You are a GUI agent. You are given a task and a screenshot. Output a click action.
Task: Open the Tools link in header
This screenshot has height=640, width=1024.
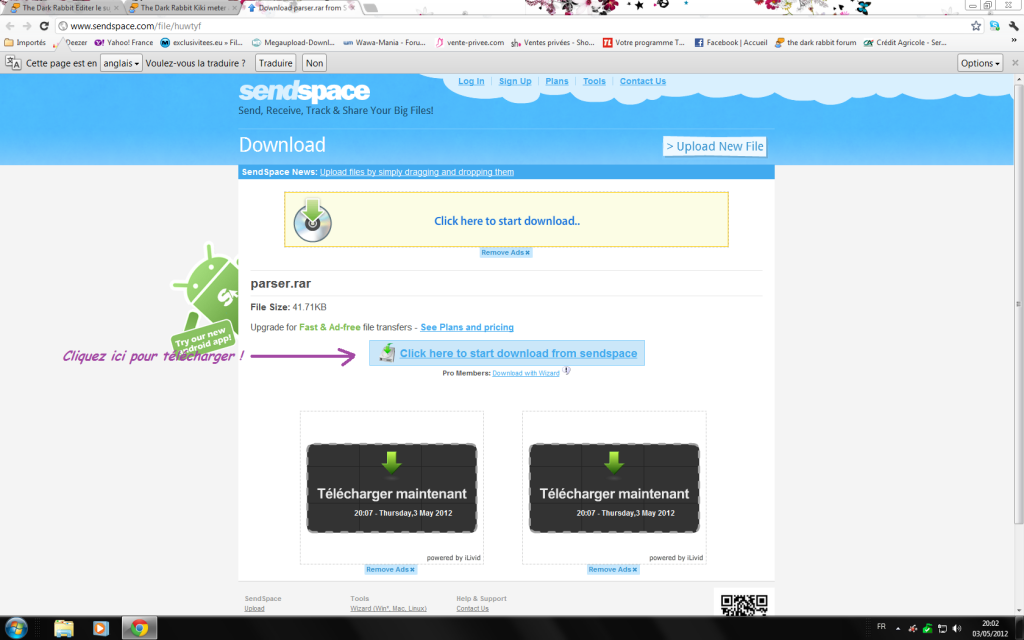594,81
